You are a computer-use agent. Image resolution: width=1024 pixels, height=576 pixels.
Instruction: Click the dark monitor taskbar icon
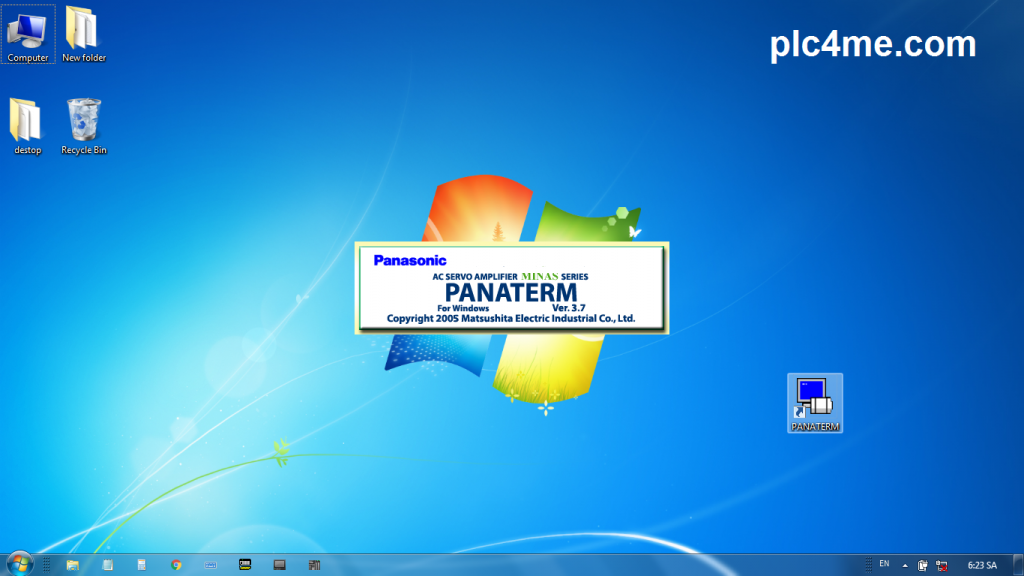[279, 565]
